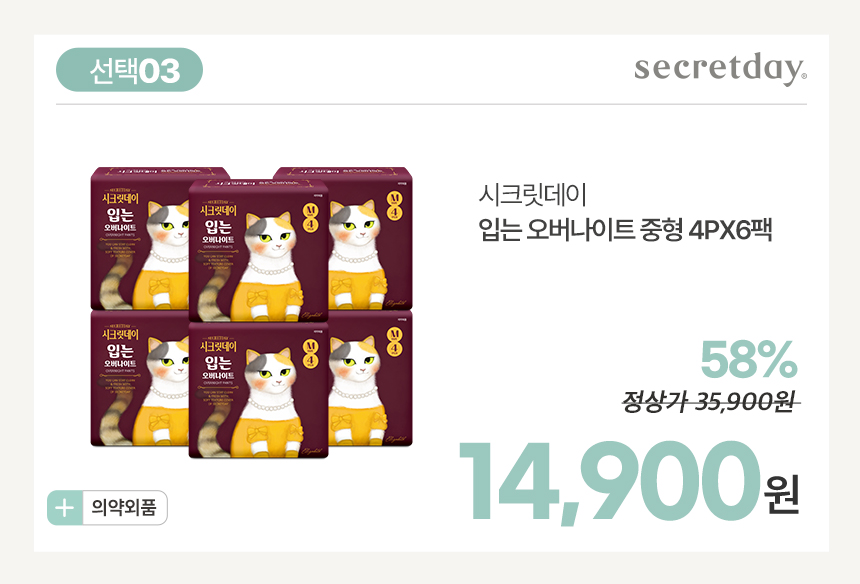Screen dimensions: 860x584
Task: Select the 의약외품 label tag
Action: point(124,508)
